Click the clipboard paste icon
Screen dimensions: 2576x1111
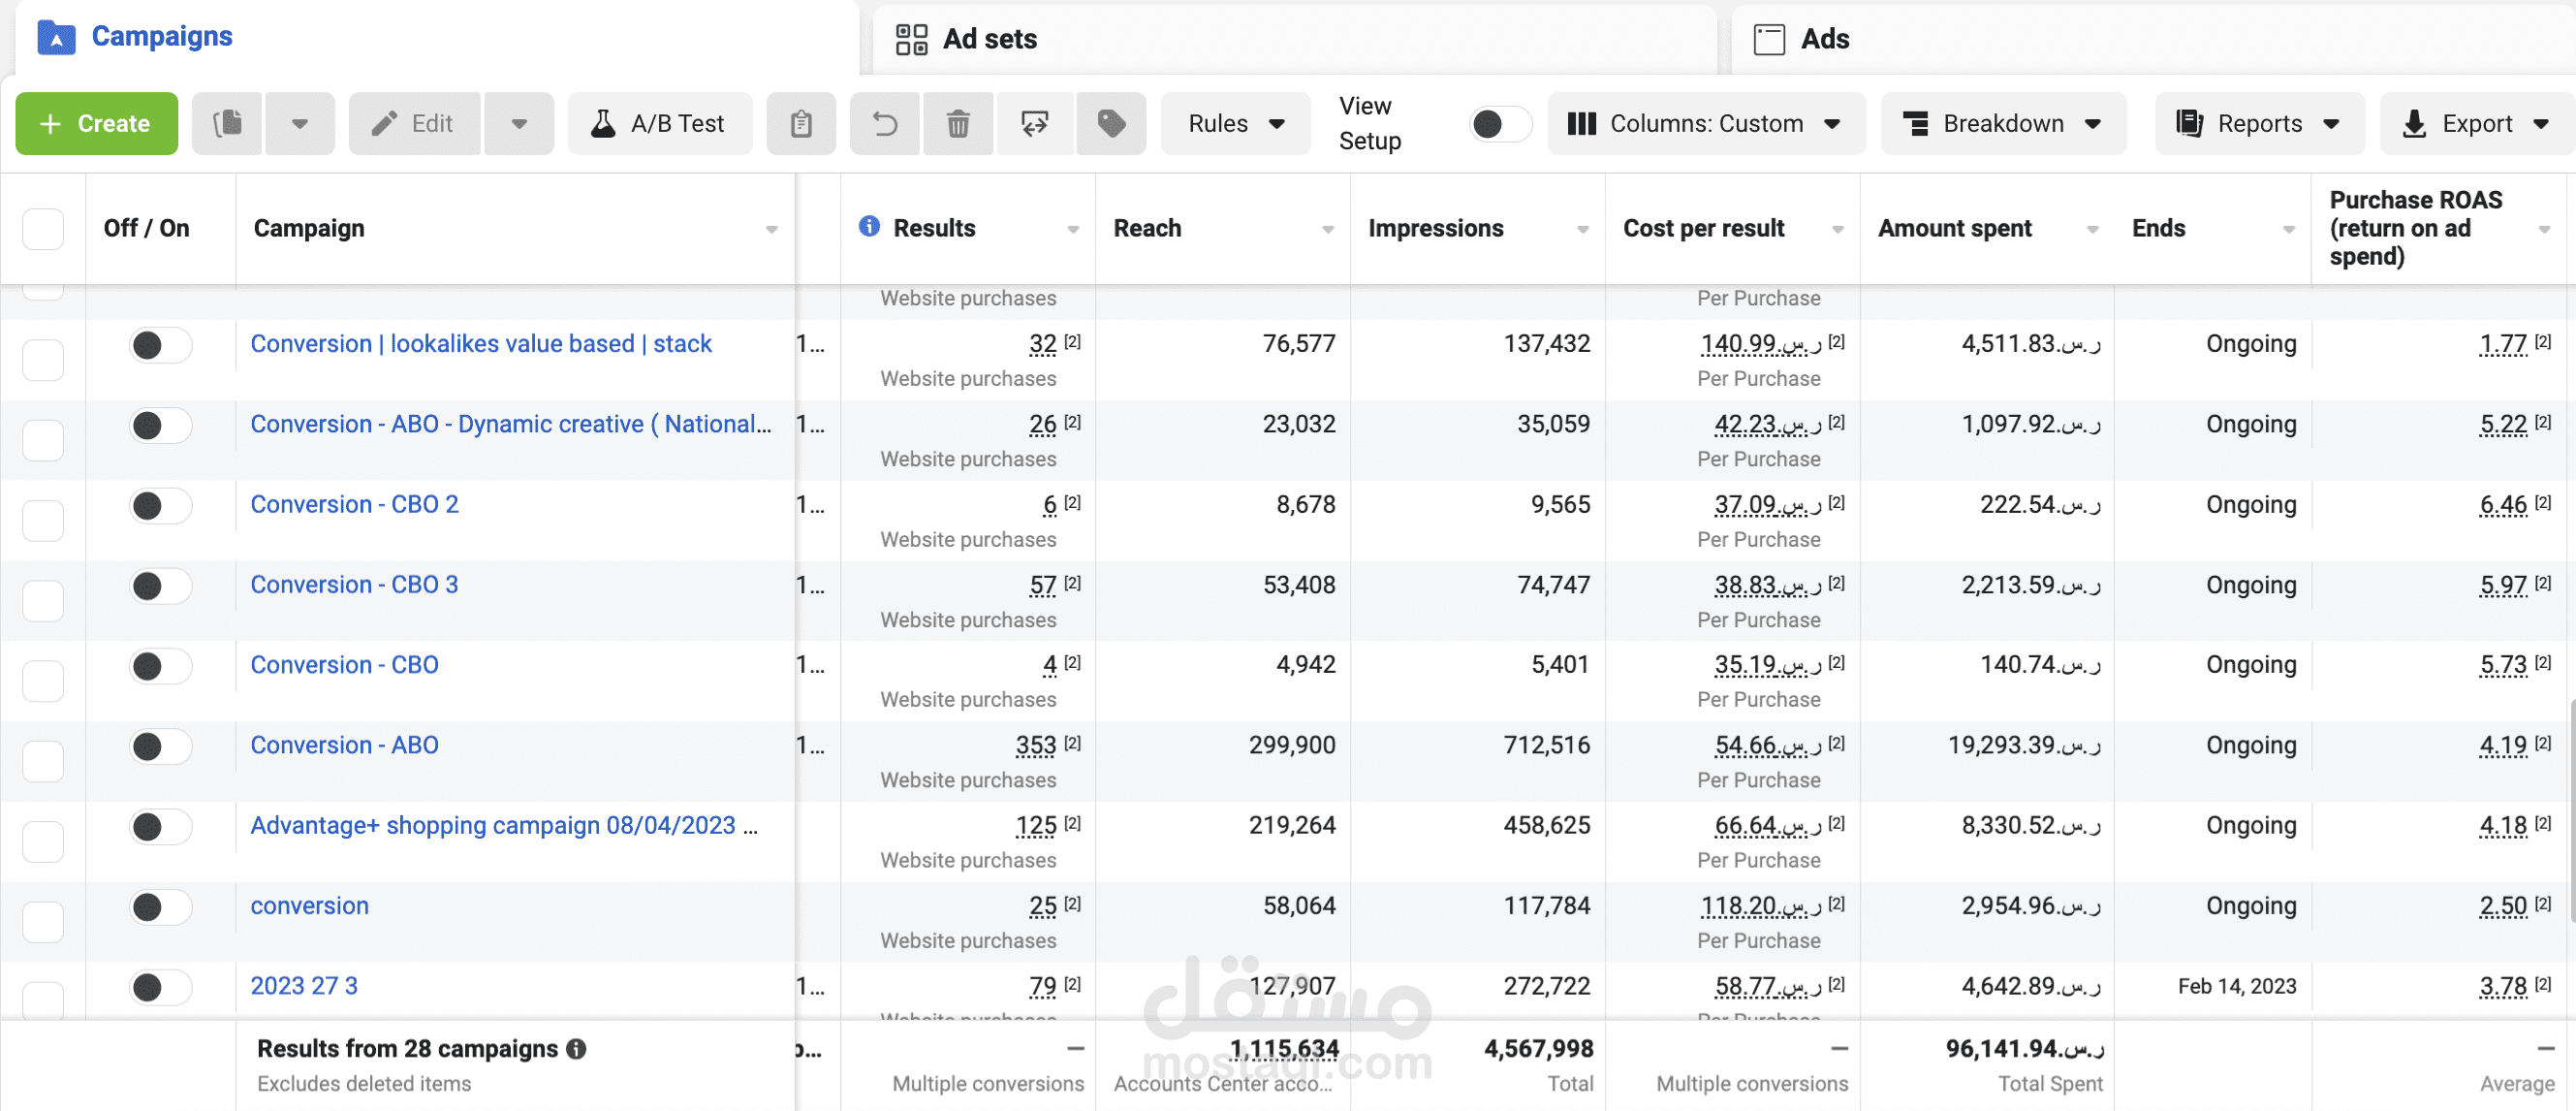pos(801,124)
